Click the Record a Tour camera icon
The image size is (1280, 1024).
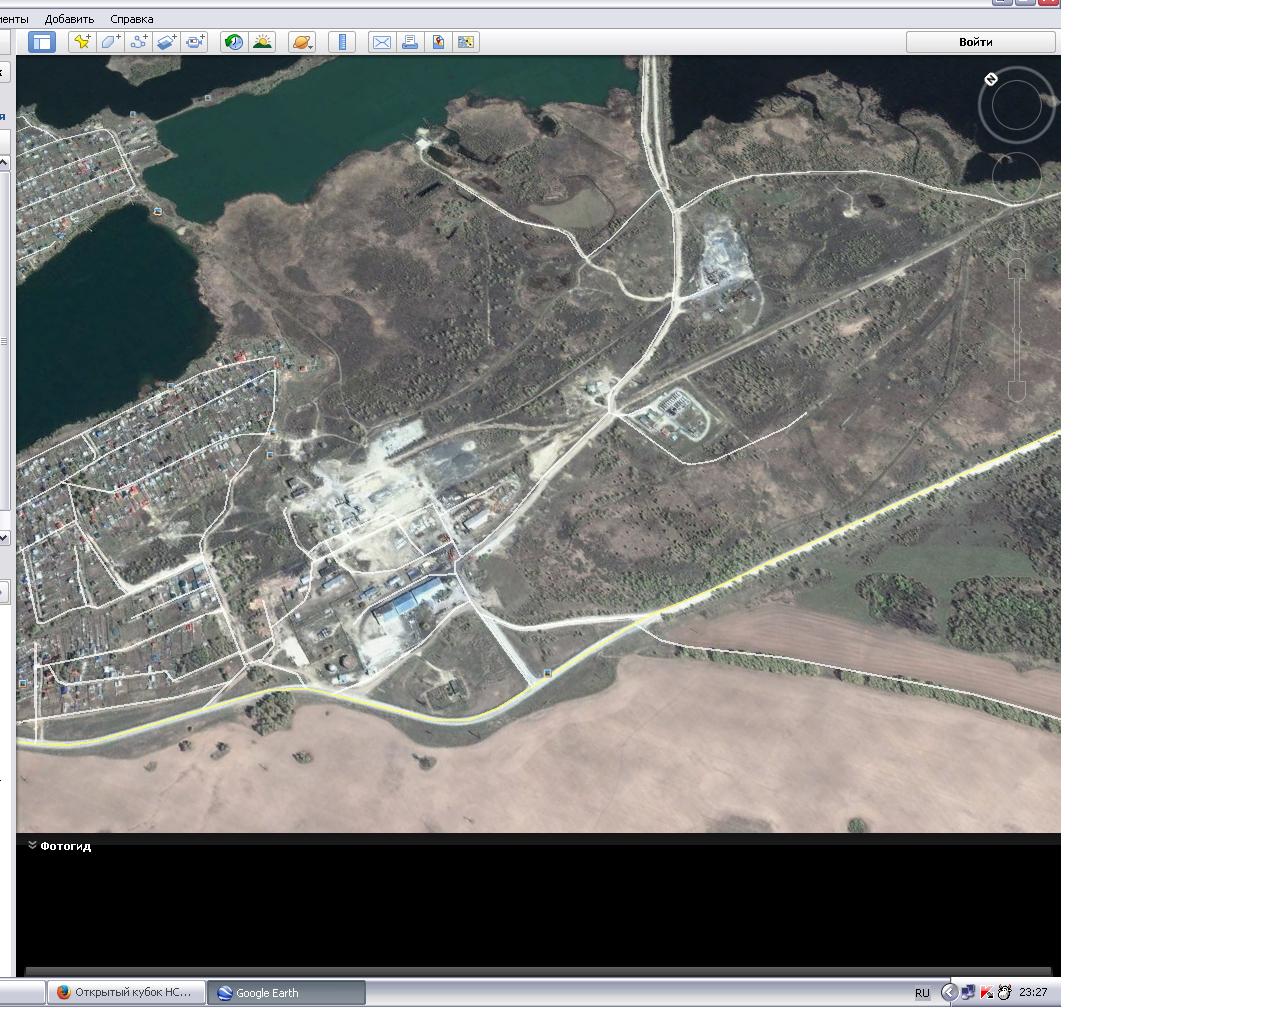(195, 42)
